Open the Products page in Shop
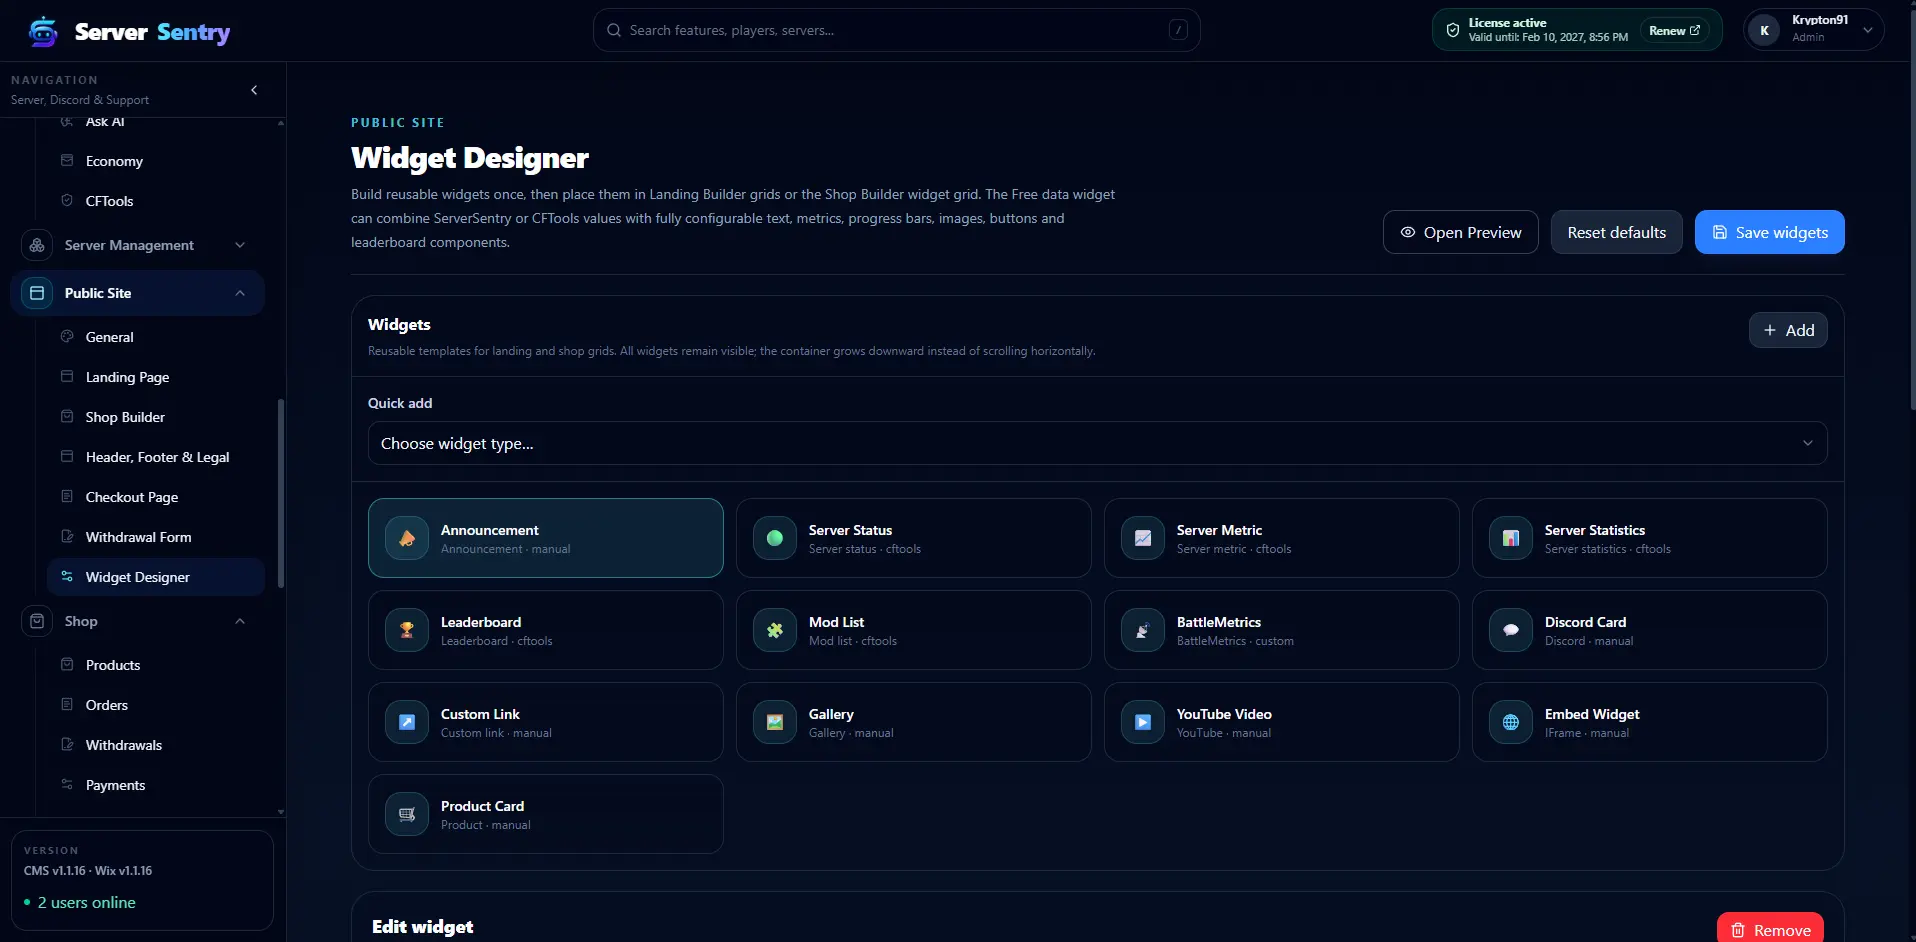1916x942 pixels. tap(156, 665)
